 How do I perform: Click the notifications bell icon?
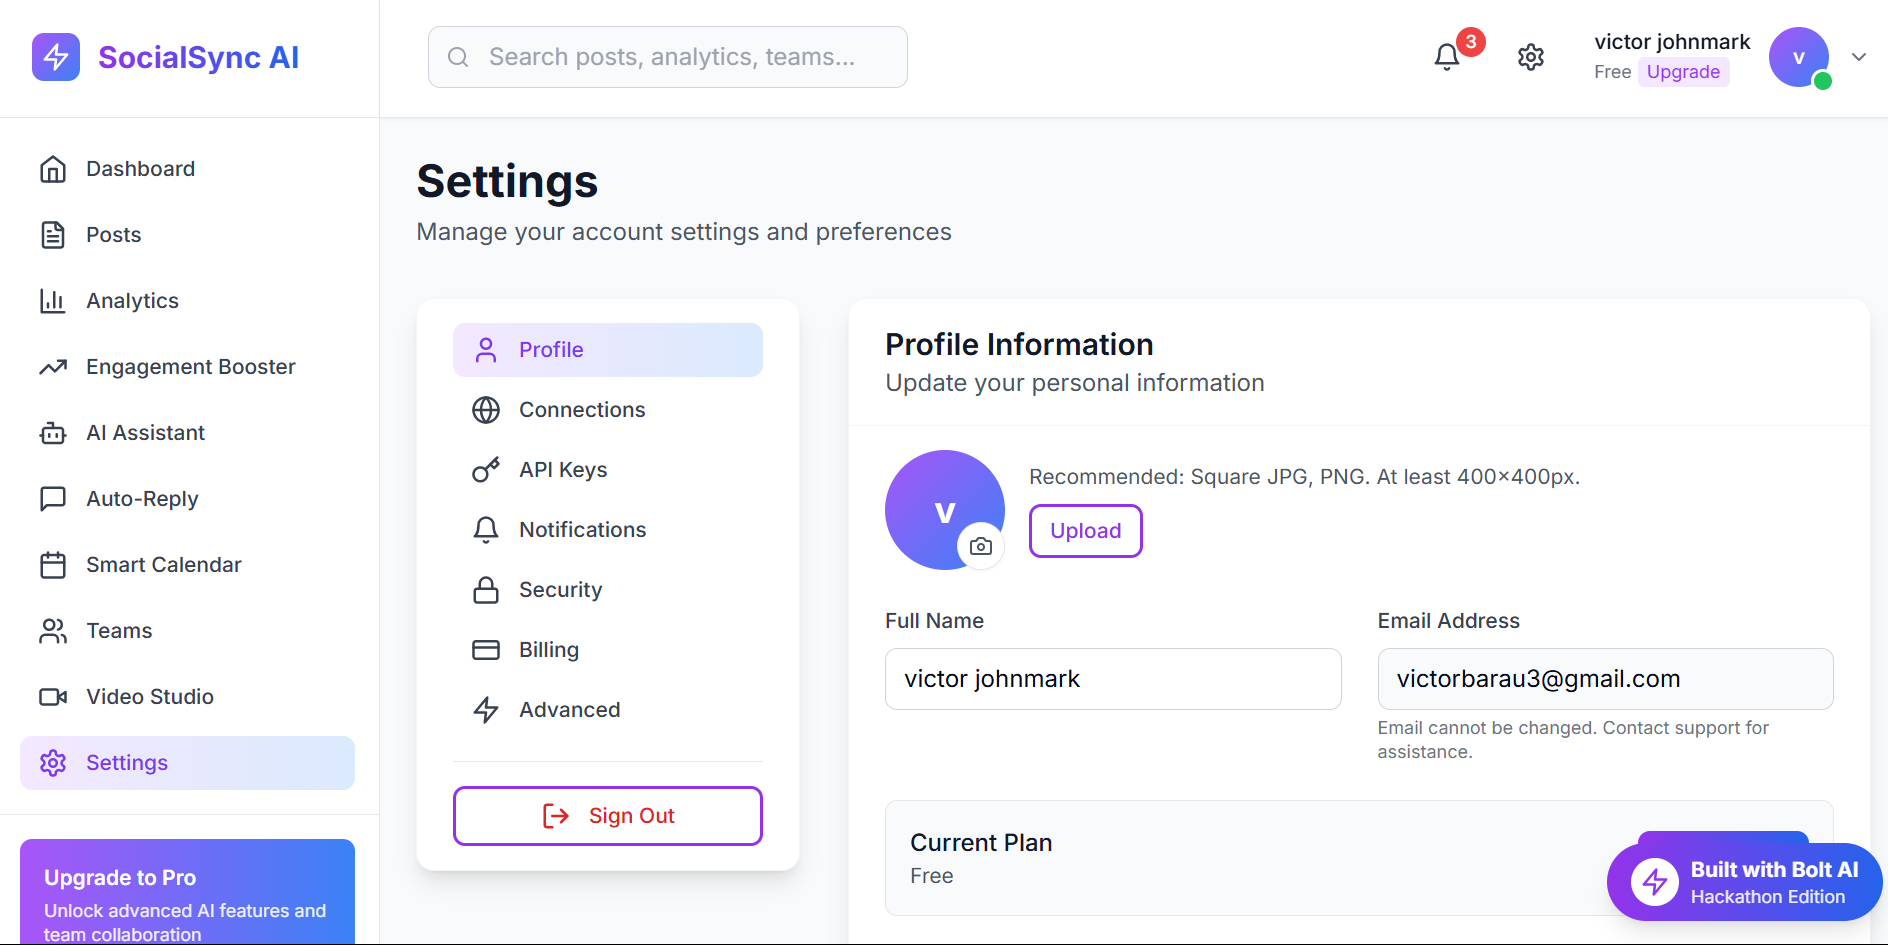(x=1446, y=57)
